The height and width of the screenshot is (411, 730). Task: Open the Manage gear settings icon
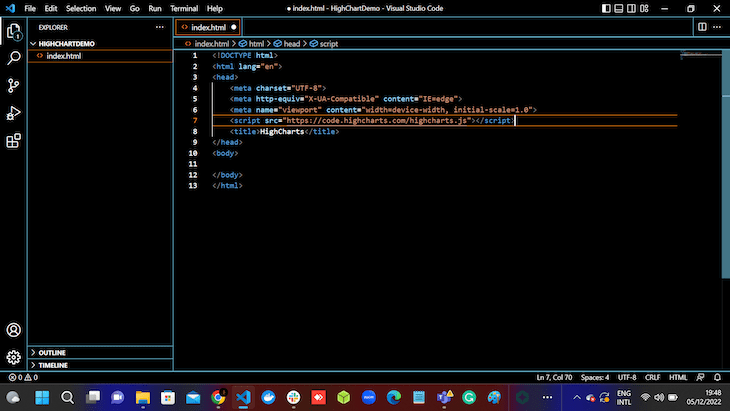(14, 357)
